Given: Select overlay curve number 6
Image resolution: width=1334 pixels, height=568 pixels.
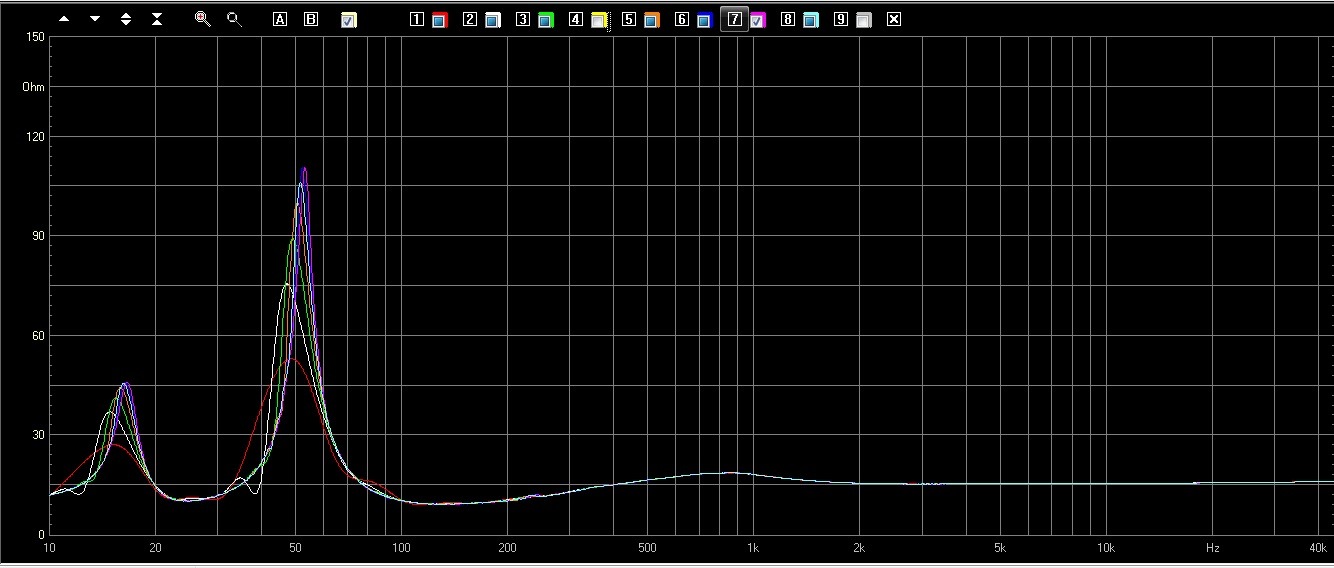Looking at the screenshot, I should click(682, 19).
